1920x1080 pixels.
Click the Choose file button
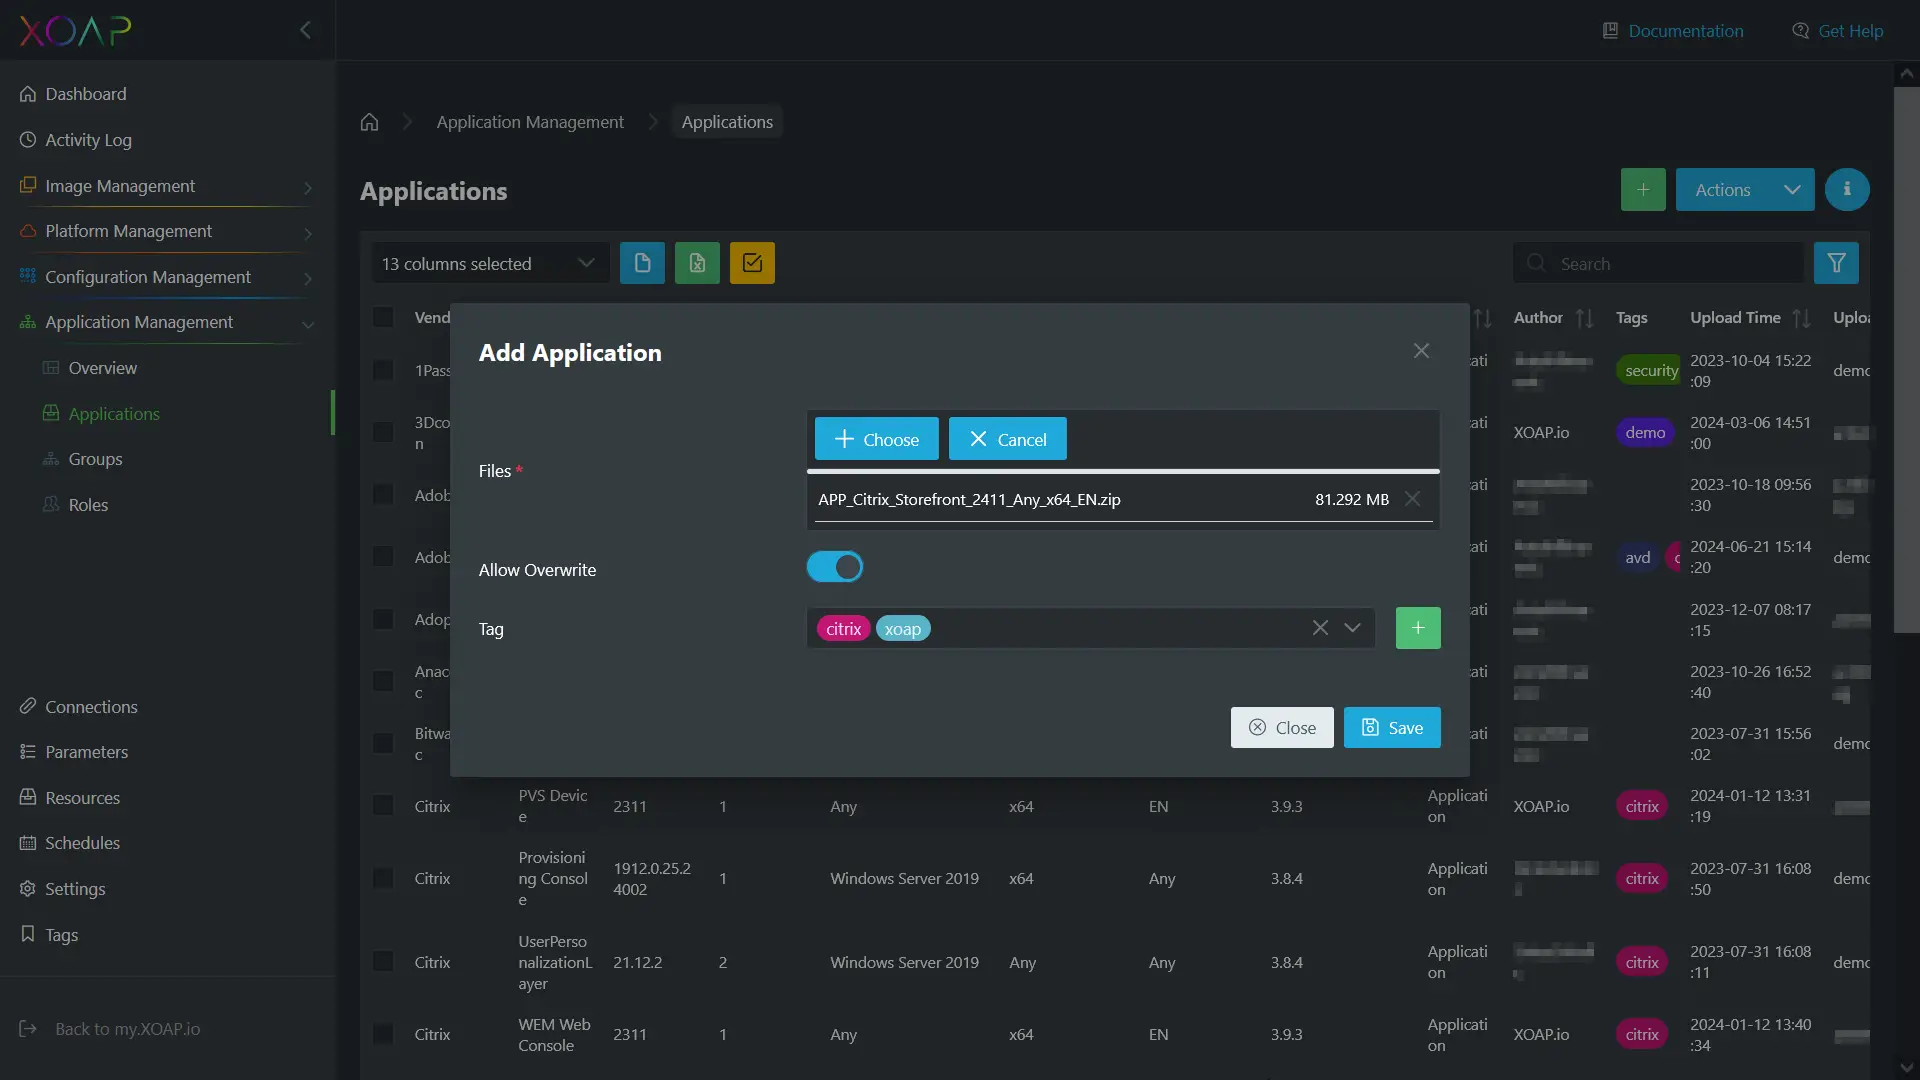click(876, 439)
